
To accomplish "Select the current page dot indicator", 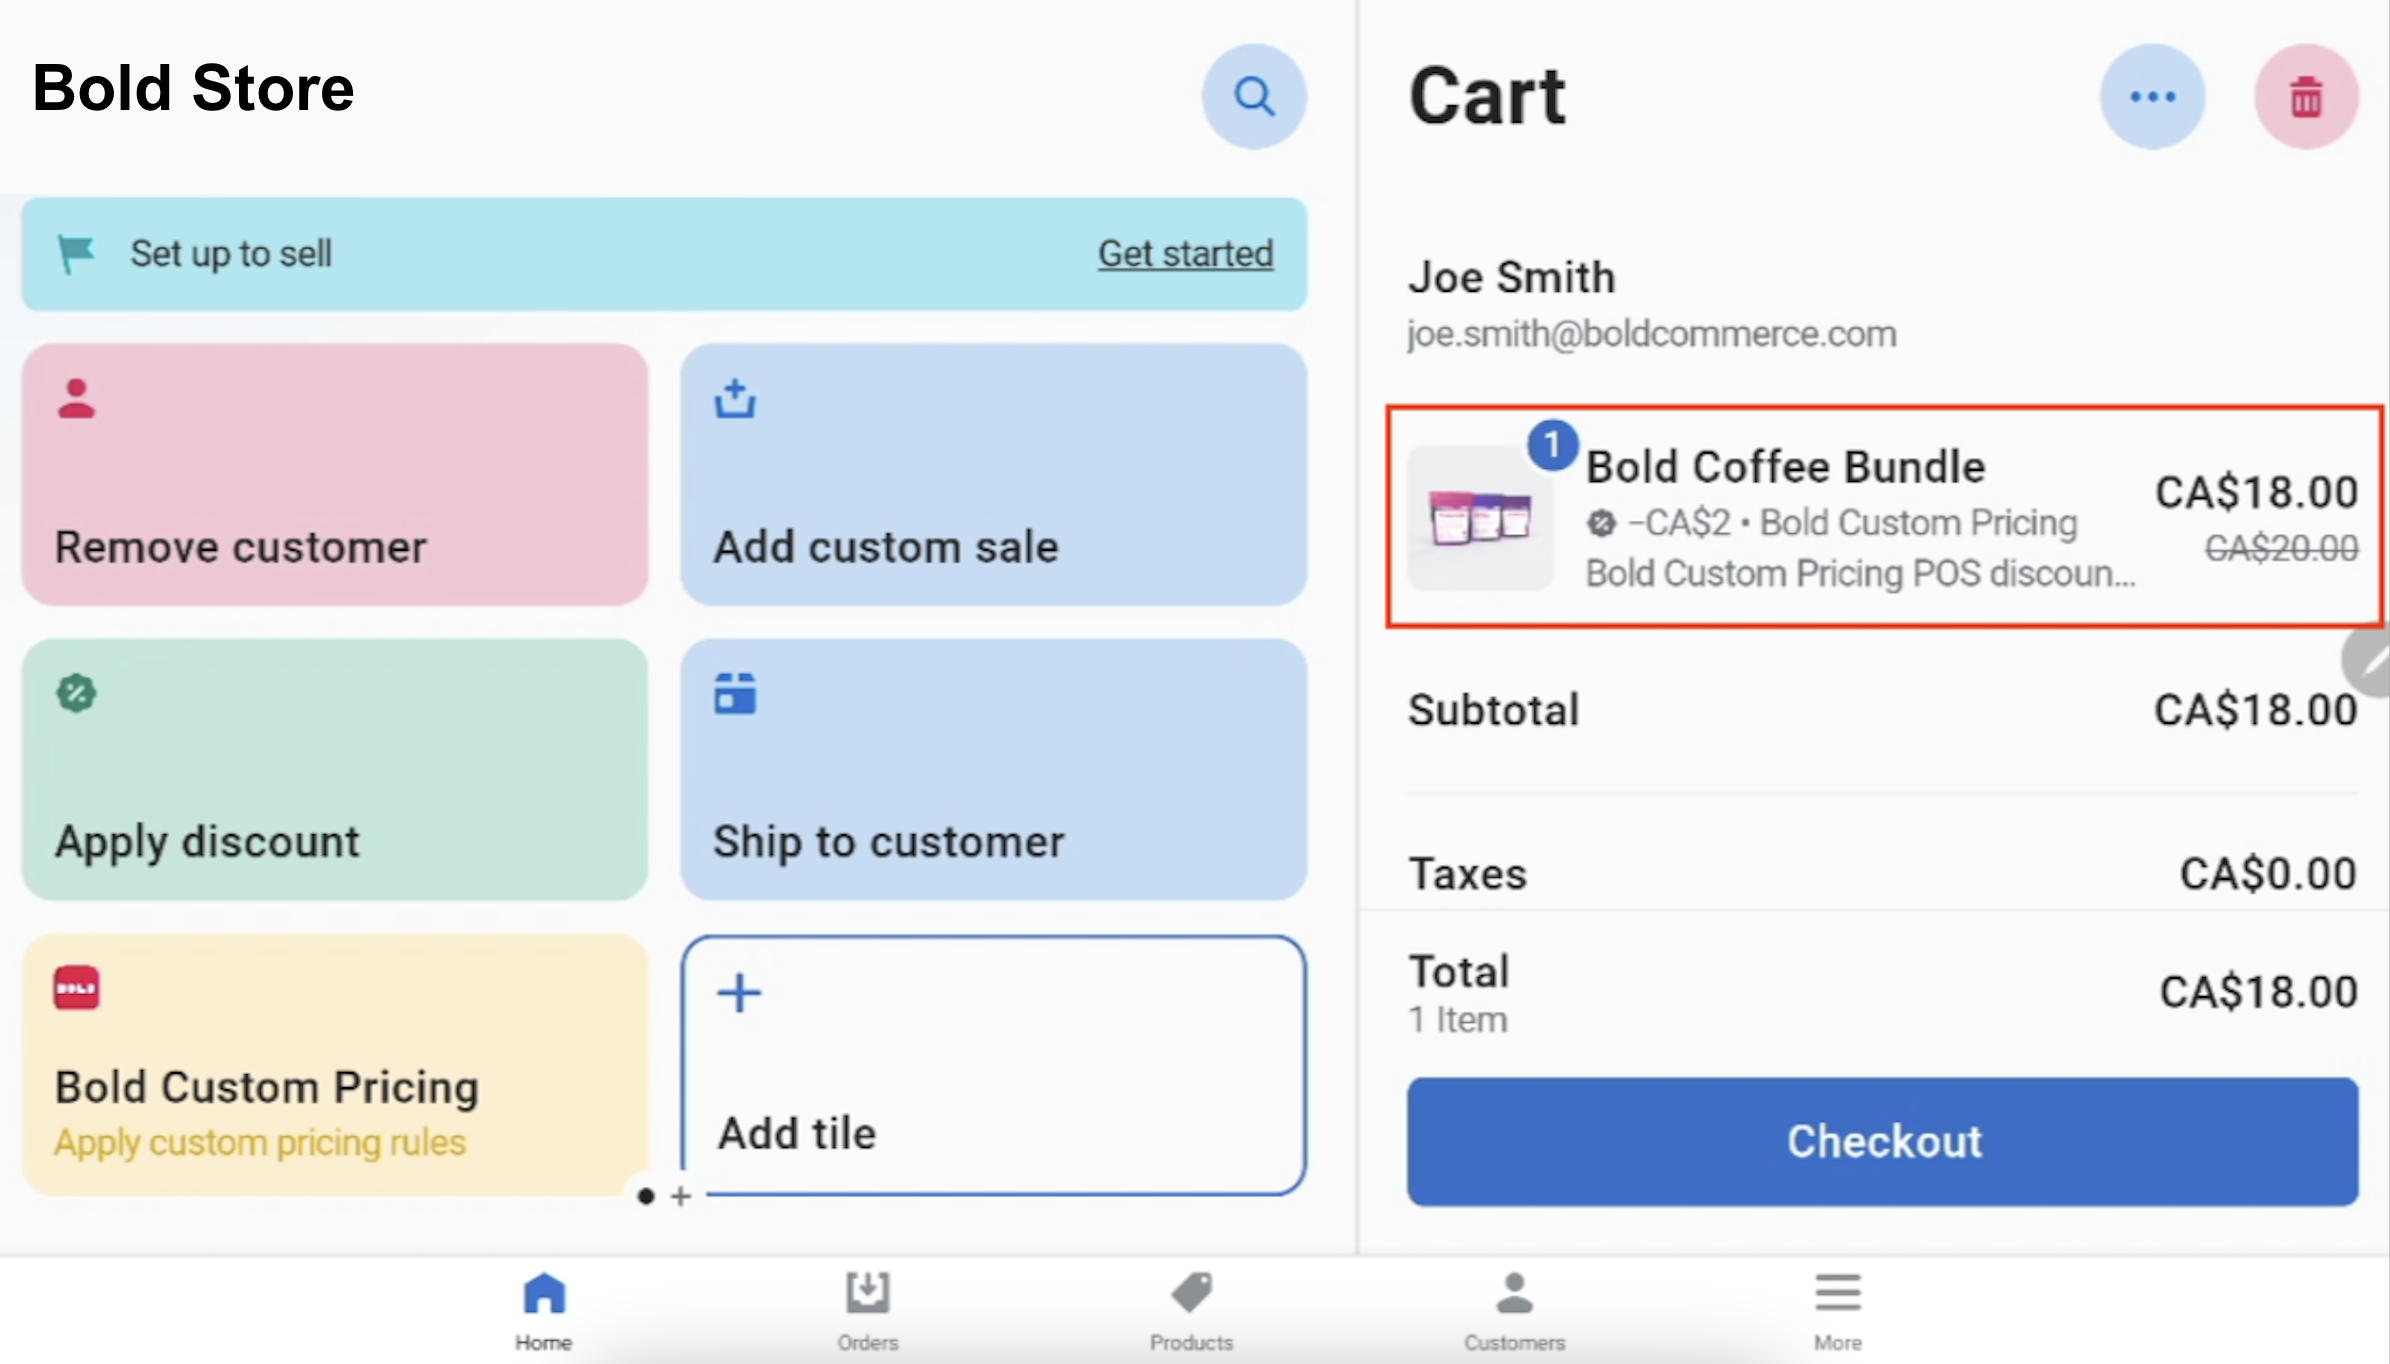I will (646, 1196).
